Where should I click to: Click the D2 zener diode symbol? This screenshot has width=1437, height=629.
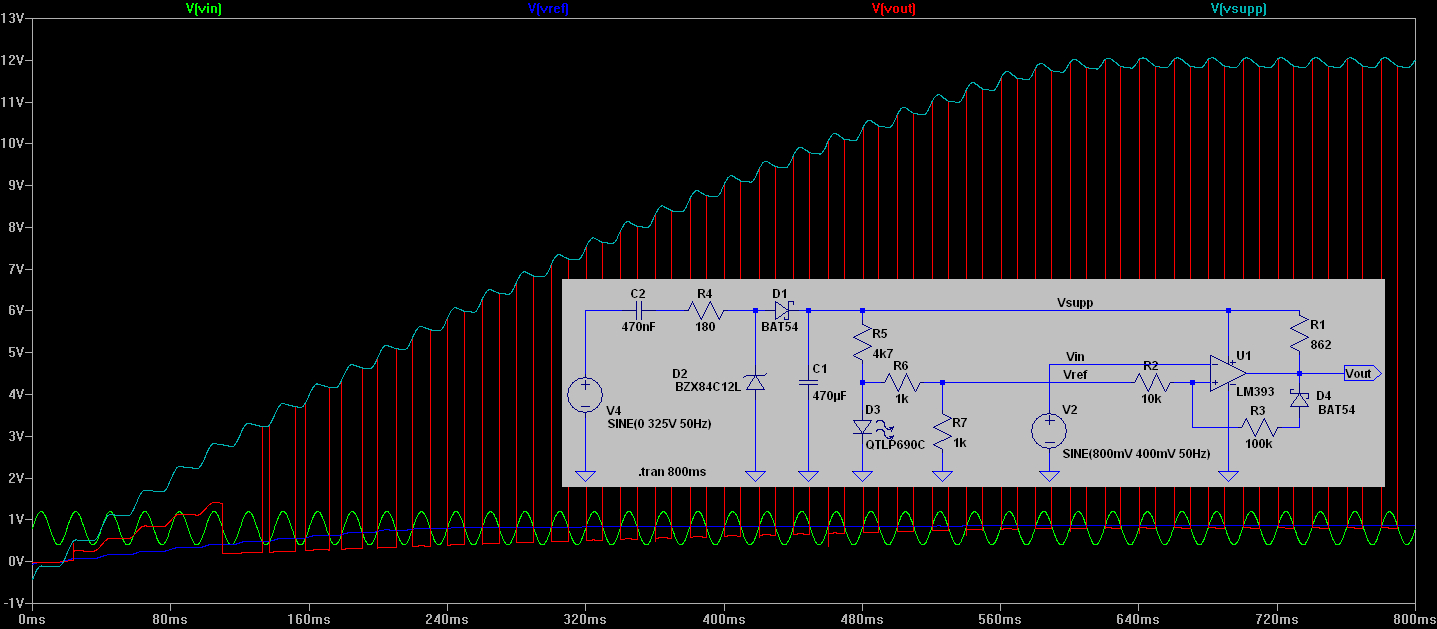point(756,381)
